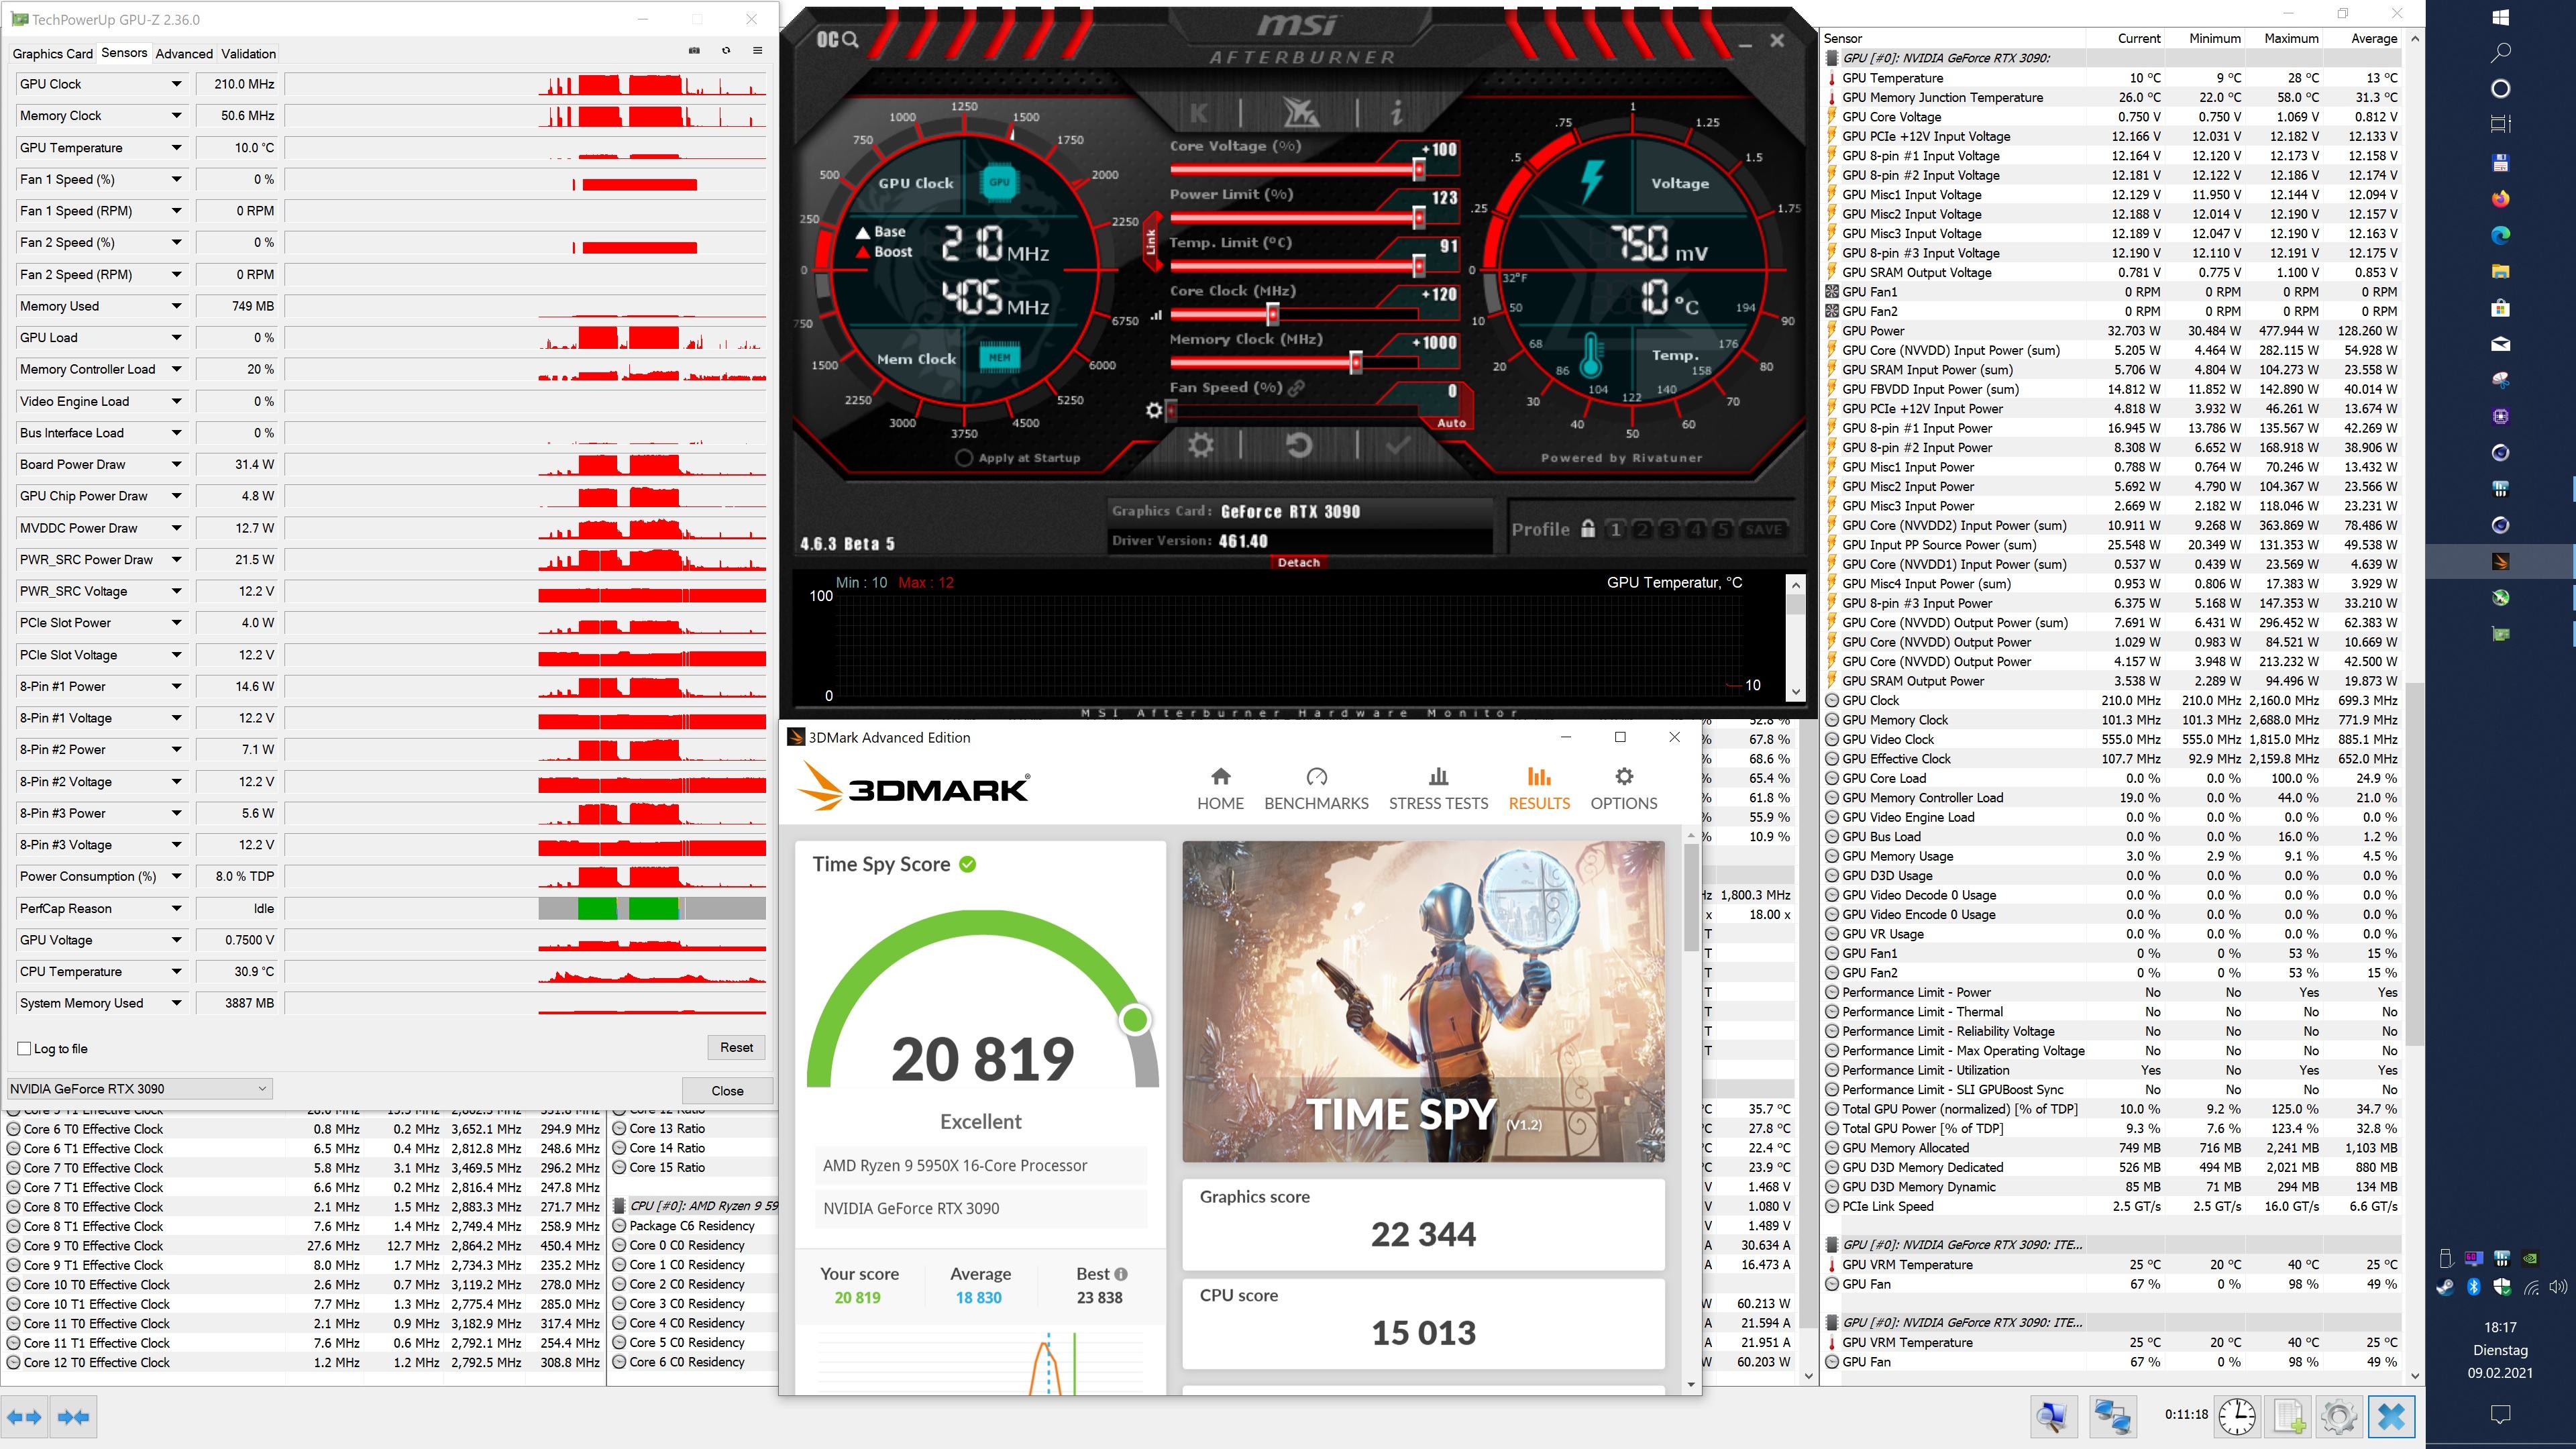Click the GPU-Z Reset button
This screenshot has height=1449, width=2576.
coord(736,1047)
